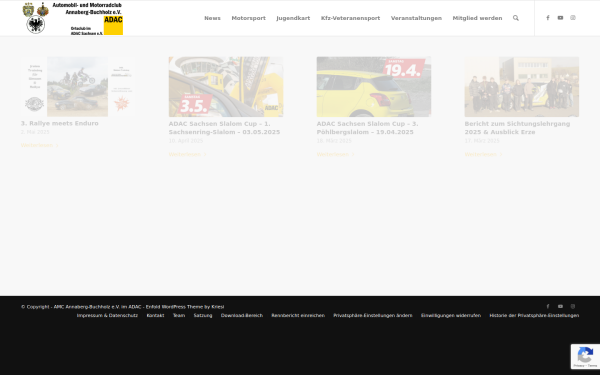Open Team footer link
This screenshot has height=375, width=600.
tap(179, 315)
